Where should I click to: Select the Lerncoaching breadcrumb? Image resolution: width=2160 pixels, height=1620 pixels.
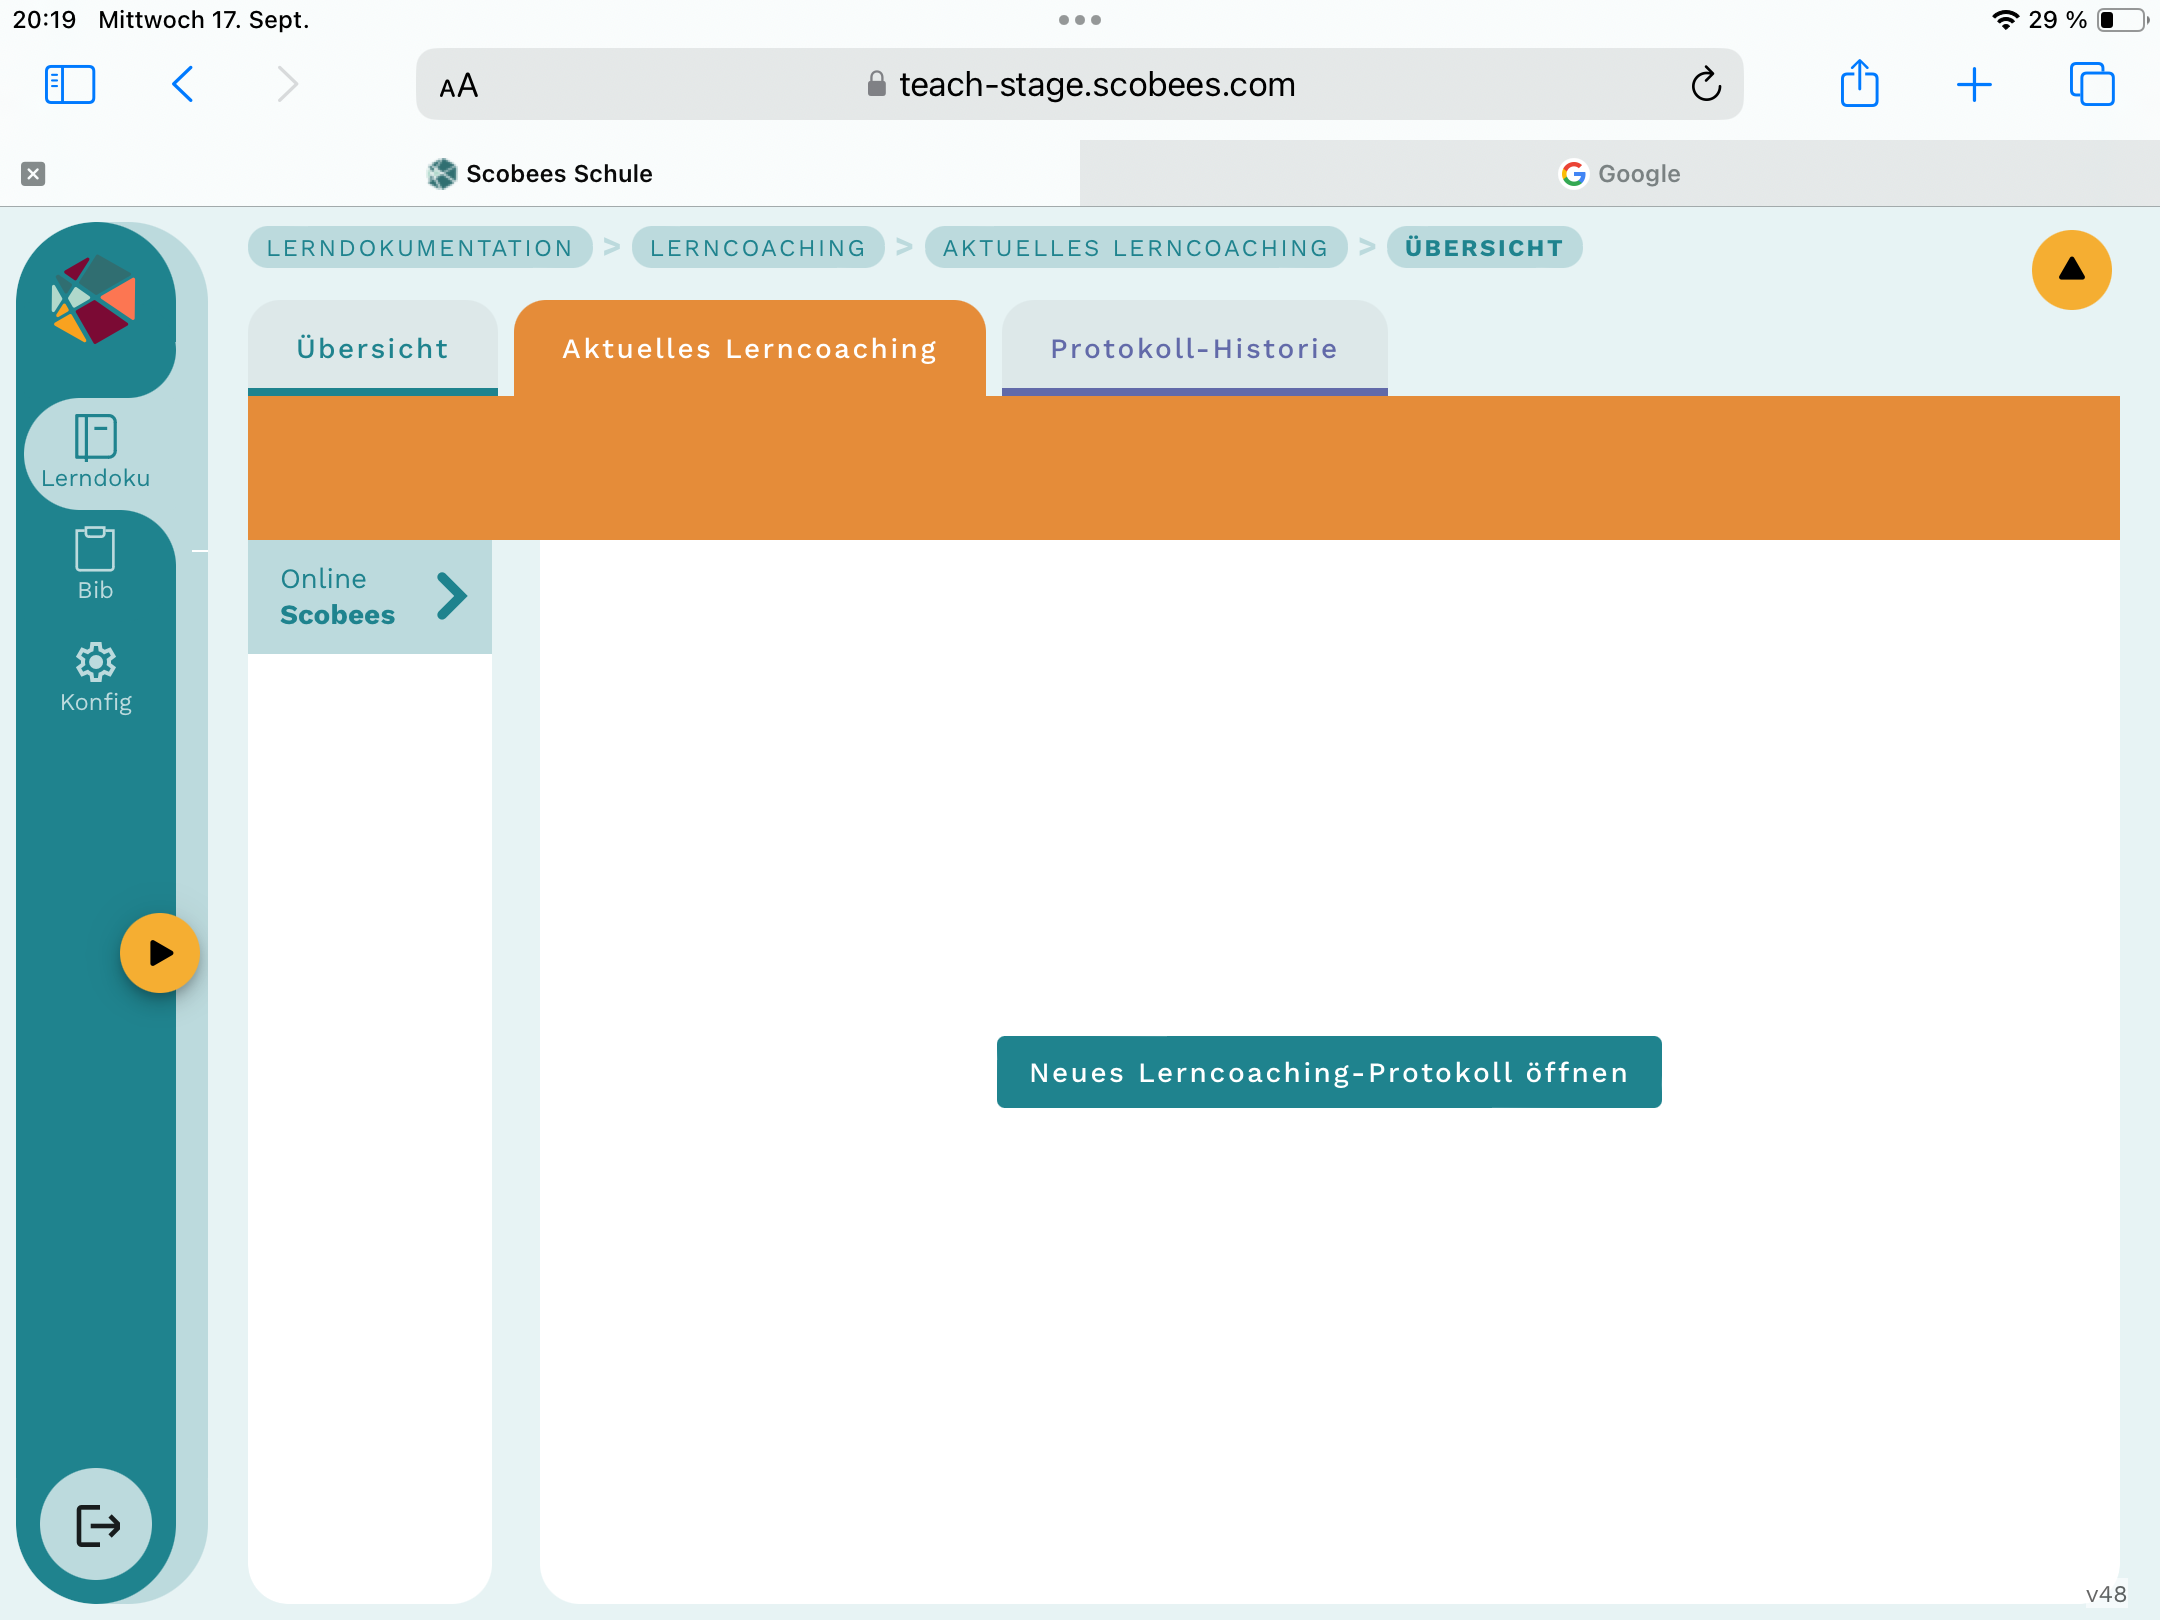(757, 248)
